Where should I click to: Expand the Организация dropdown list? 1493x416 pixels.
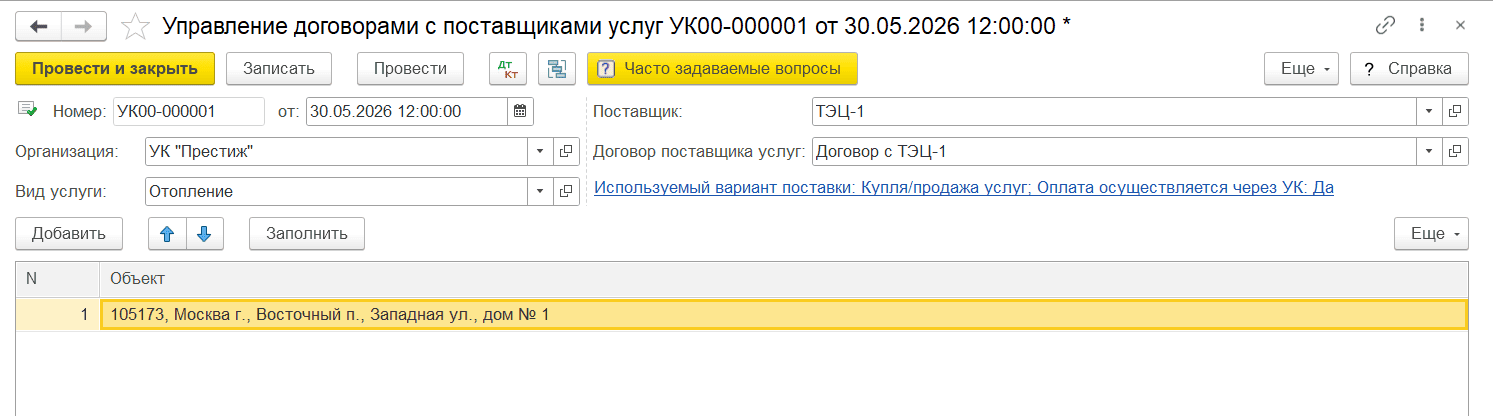[540, 151]
